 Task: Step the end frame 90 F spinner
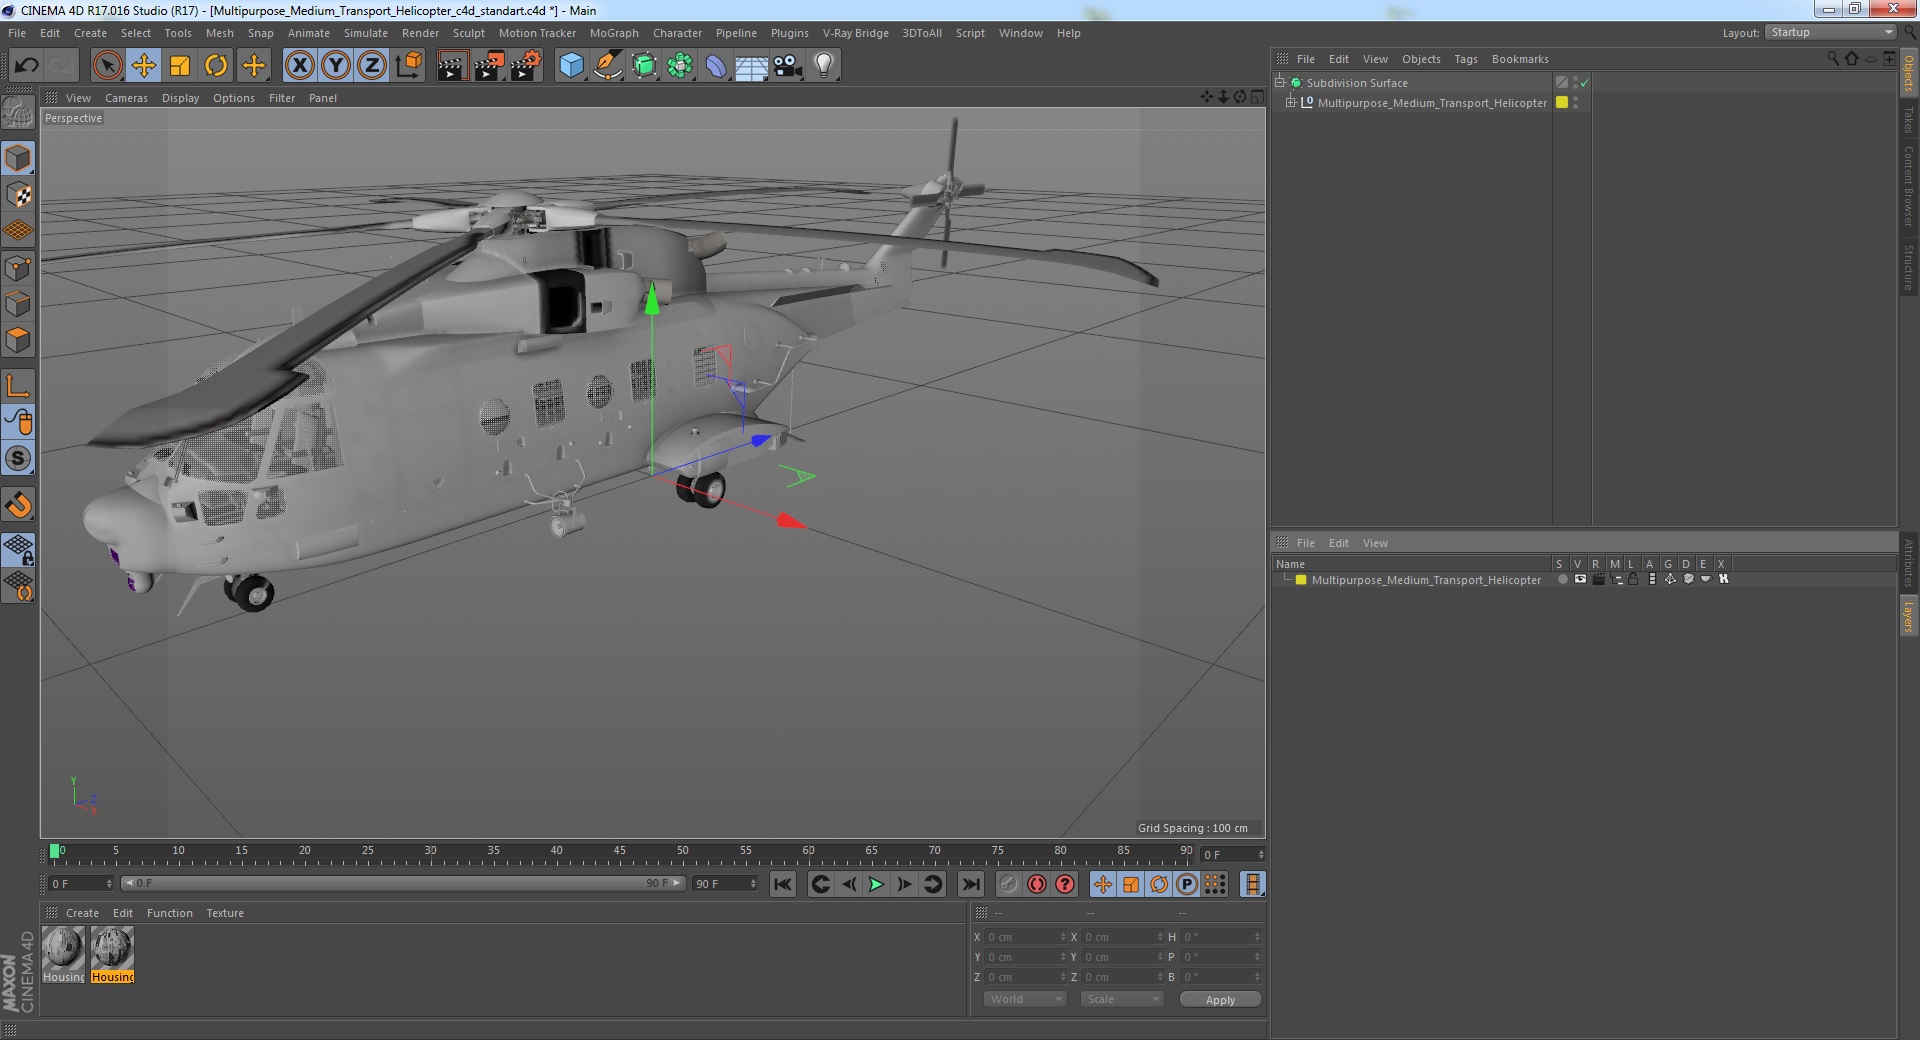click(x=753, y=884)
